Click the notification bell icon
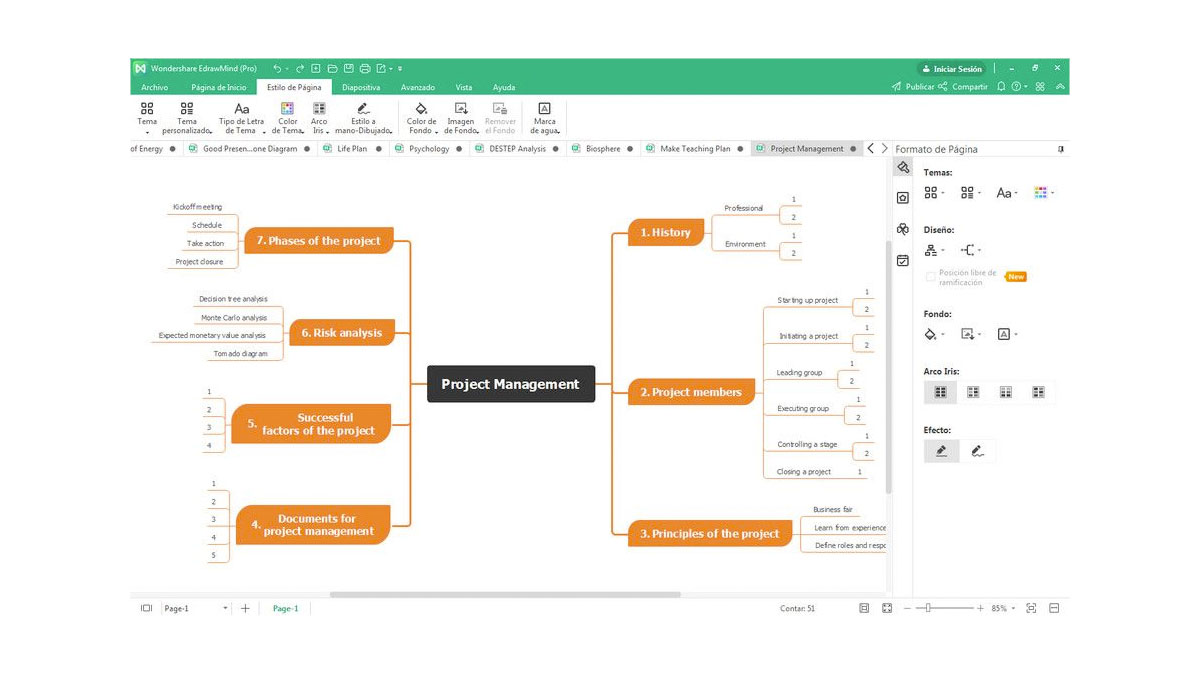This screenshot has width=1200, height=675. [x=1001, y=87]
